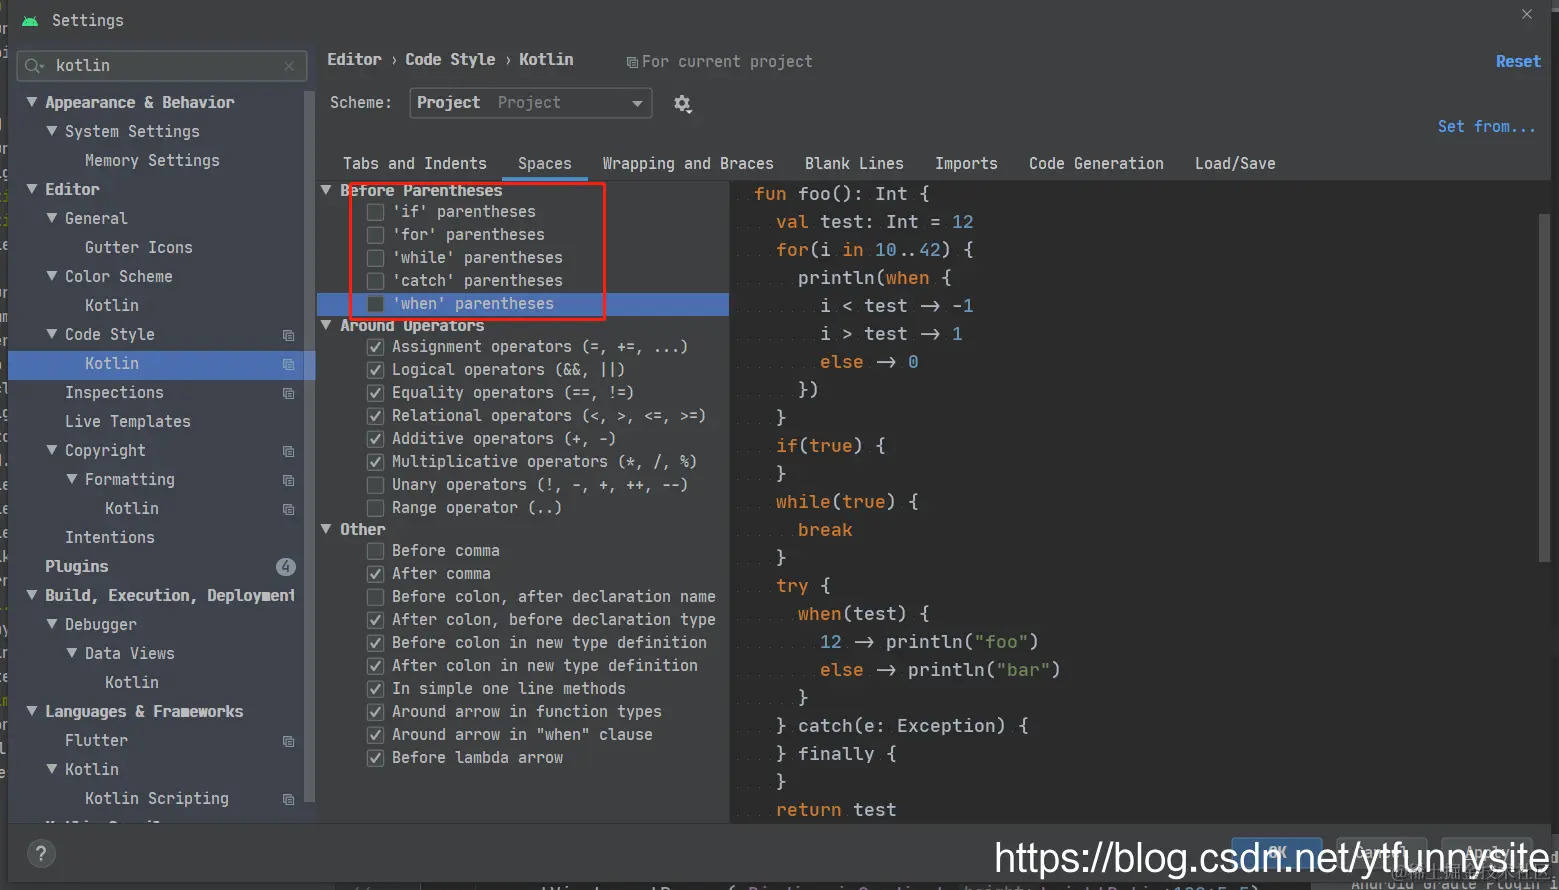Collapse the Other options group
Screen dimensions: 1559x890
(x=326, y=529)
